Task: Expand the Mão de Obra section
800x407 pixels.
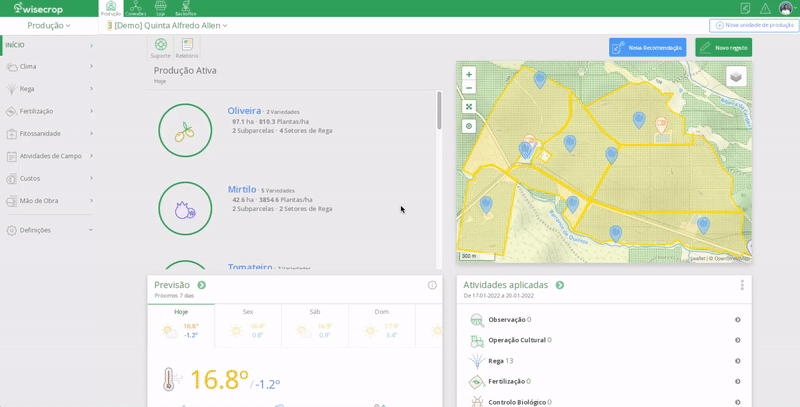Action: (x=49, y=201)
